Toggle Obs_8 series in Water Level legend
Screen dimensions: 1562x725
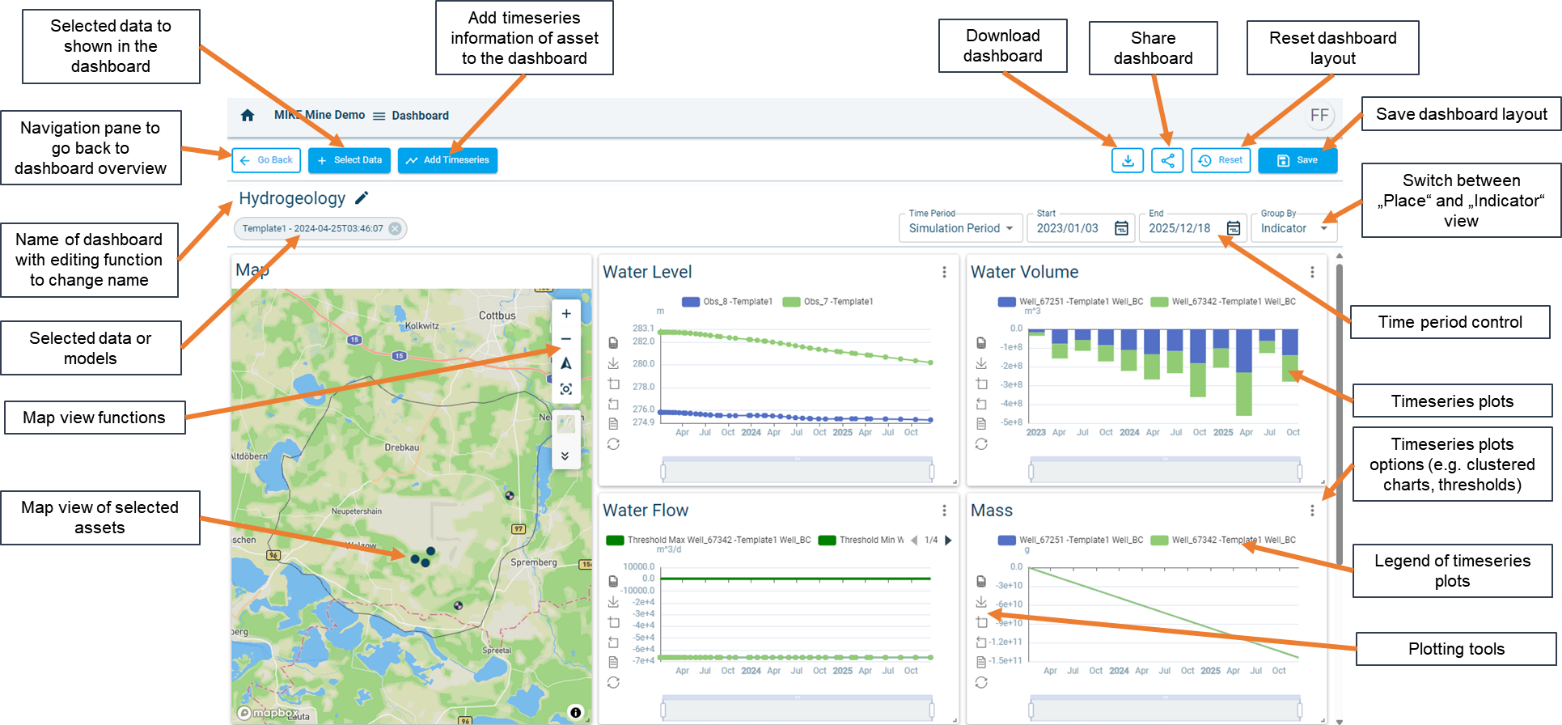pos(726,301)
